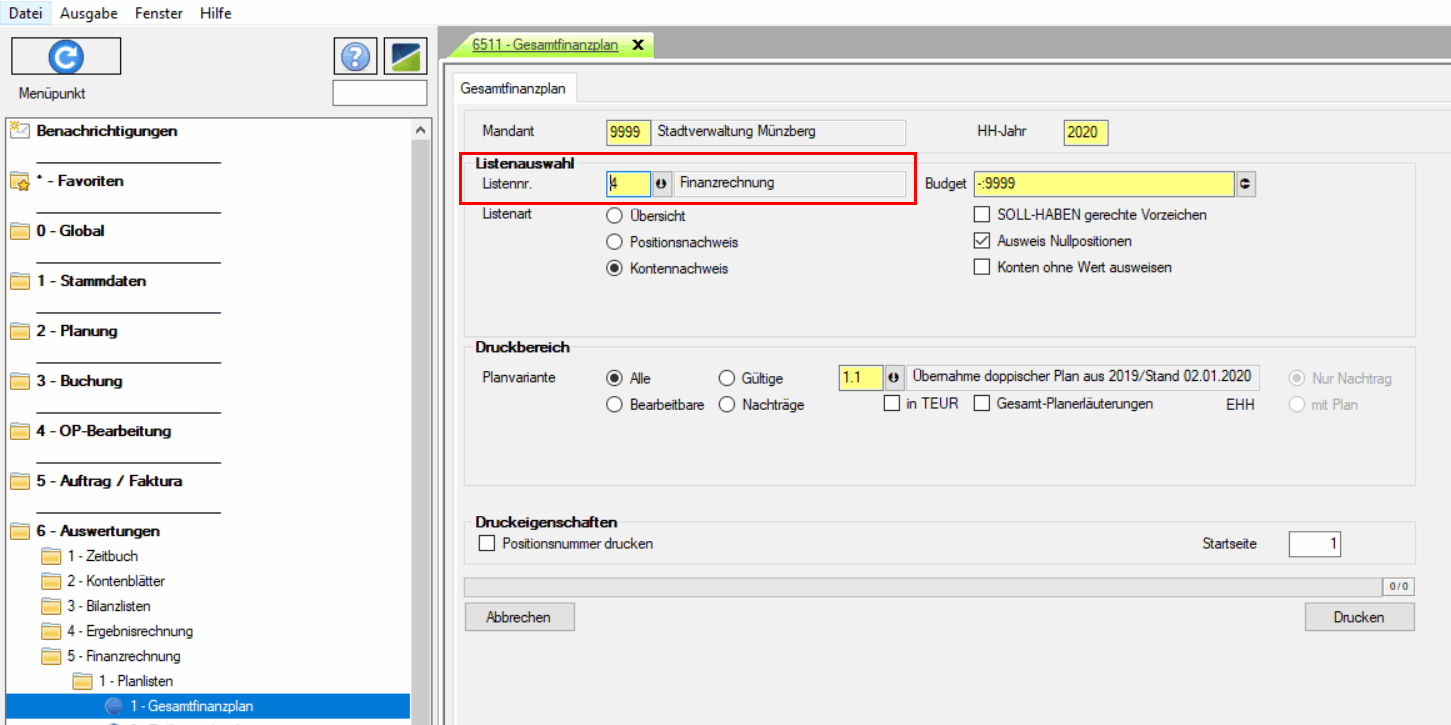Open the Datei menu

pos(25,13)
